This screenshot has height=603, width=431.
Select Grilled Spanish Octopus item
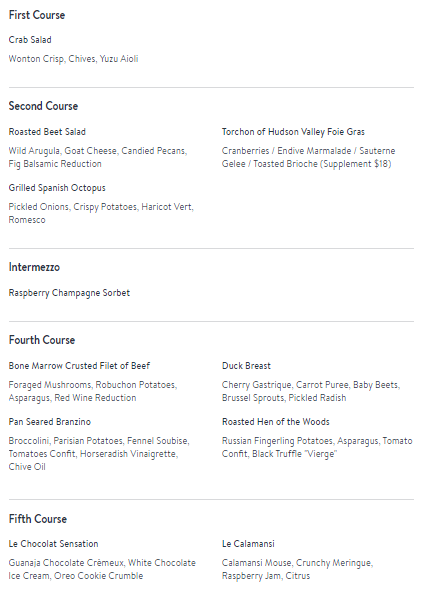click(x=57, y=188)
